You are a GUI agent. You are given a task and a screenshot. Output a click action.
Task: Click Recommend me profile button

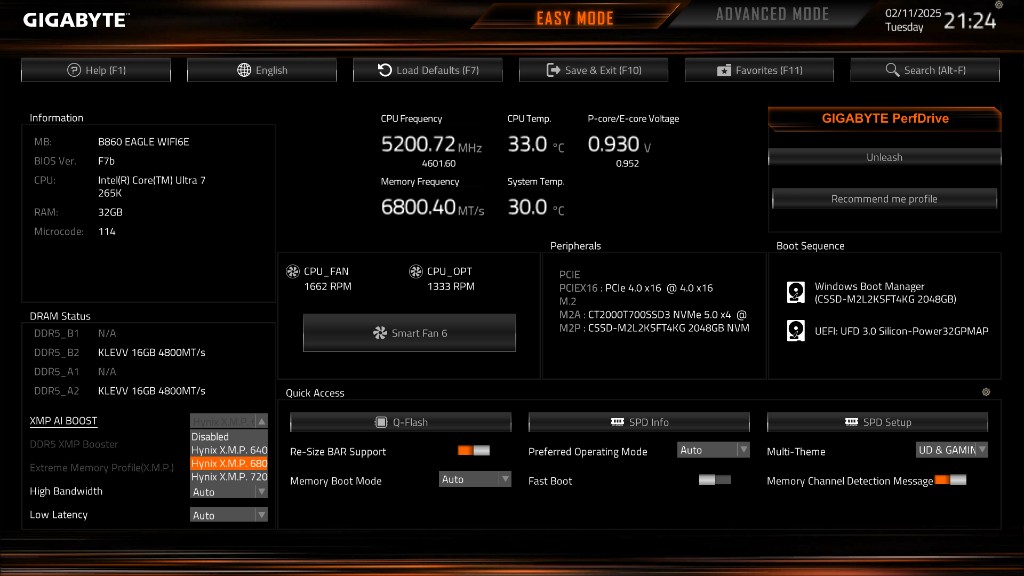coord(884,199)
